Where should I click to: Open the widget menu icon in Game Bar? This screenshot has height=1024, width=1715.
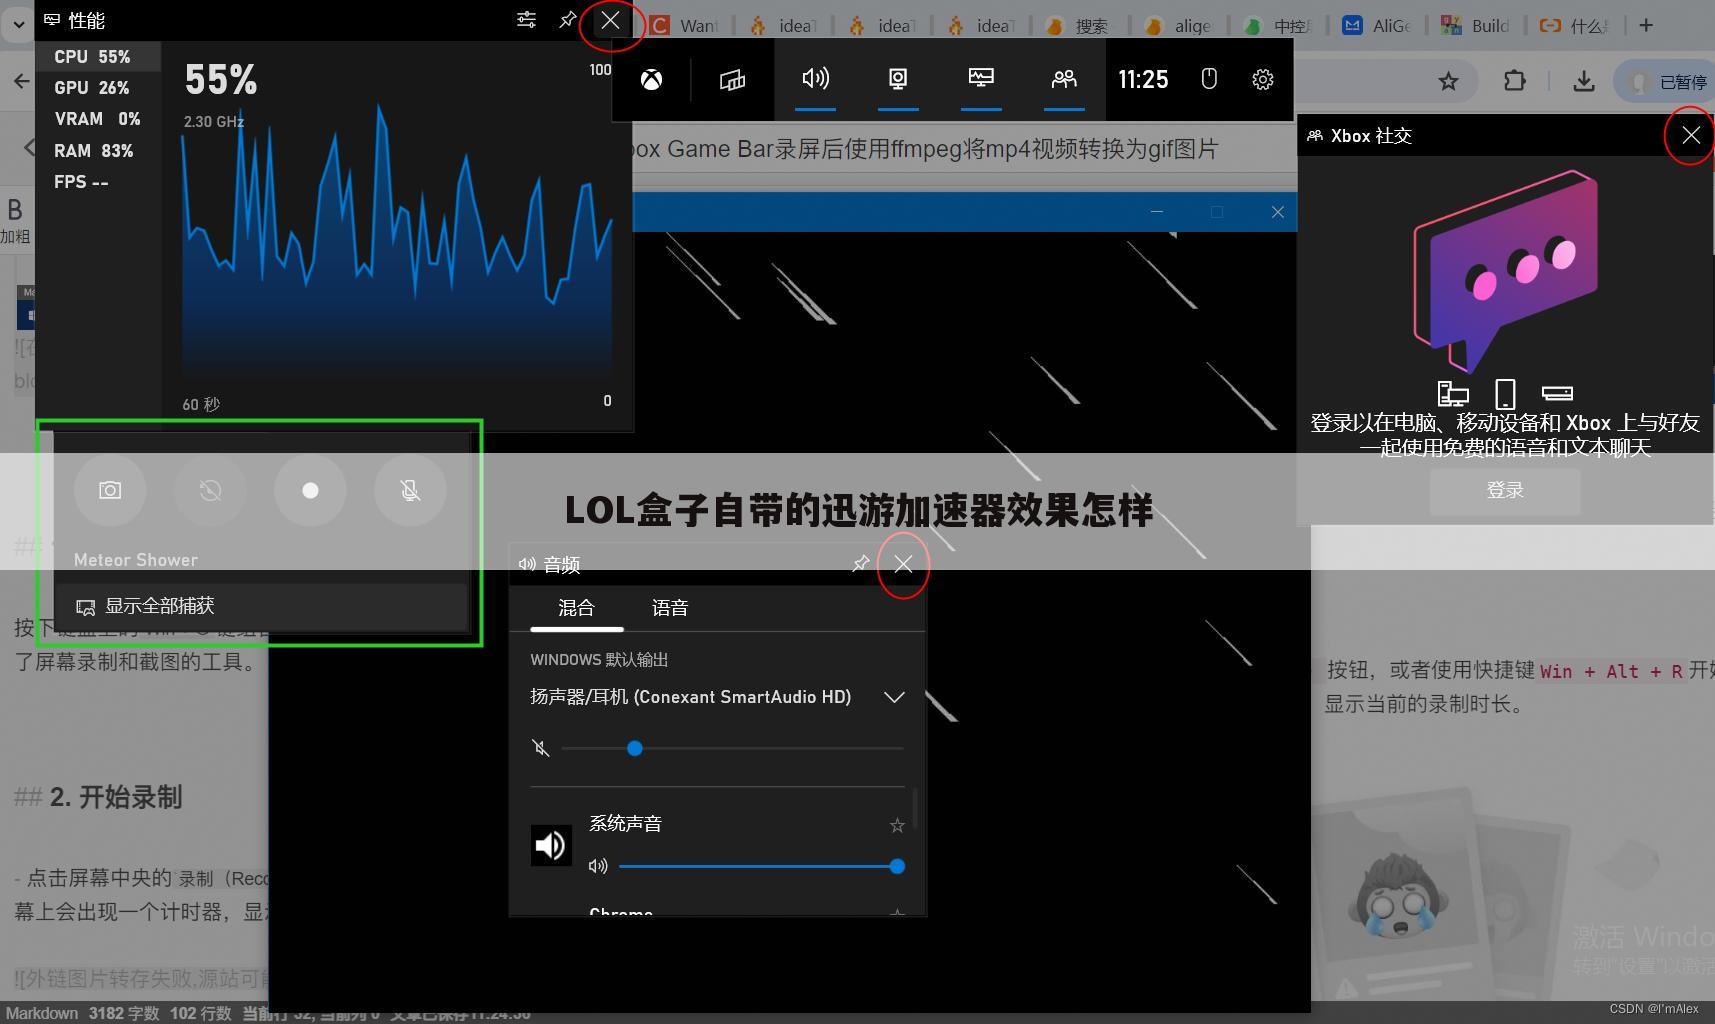coord(733,79)
